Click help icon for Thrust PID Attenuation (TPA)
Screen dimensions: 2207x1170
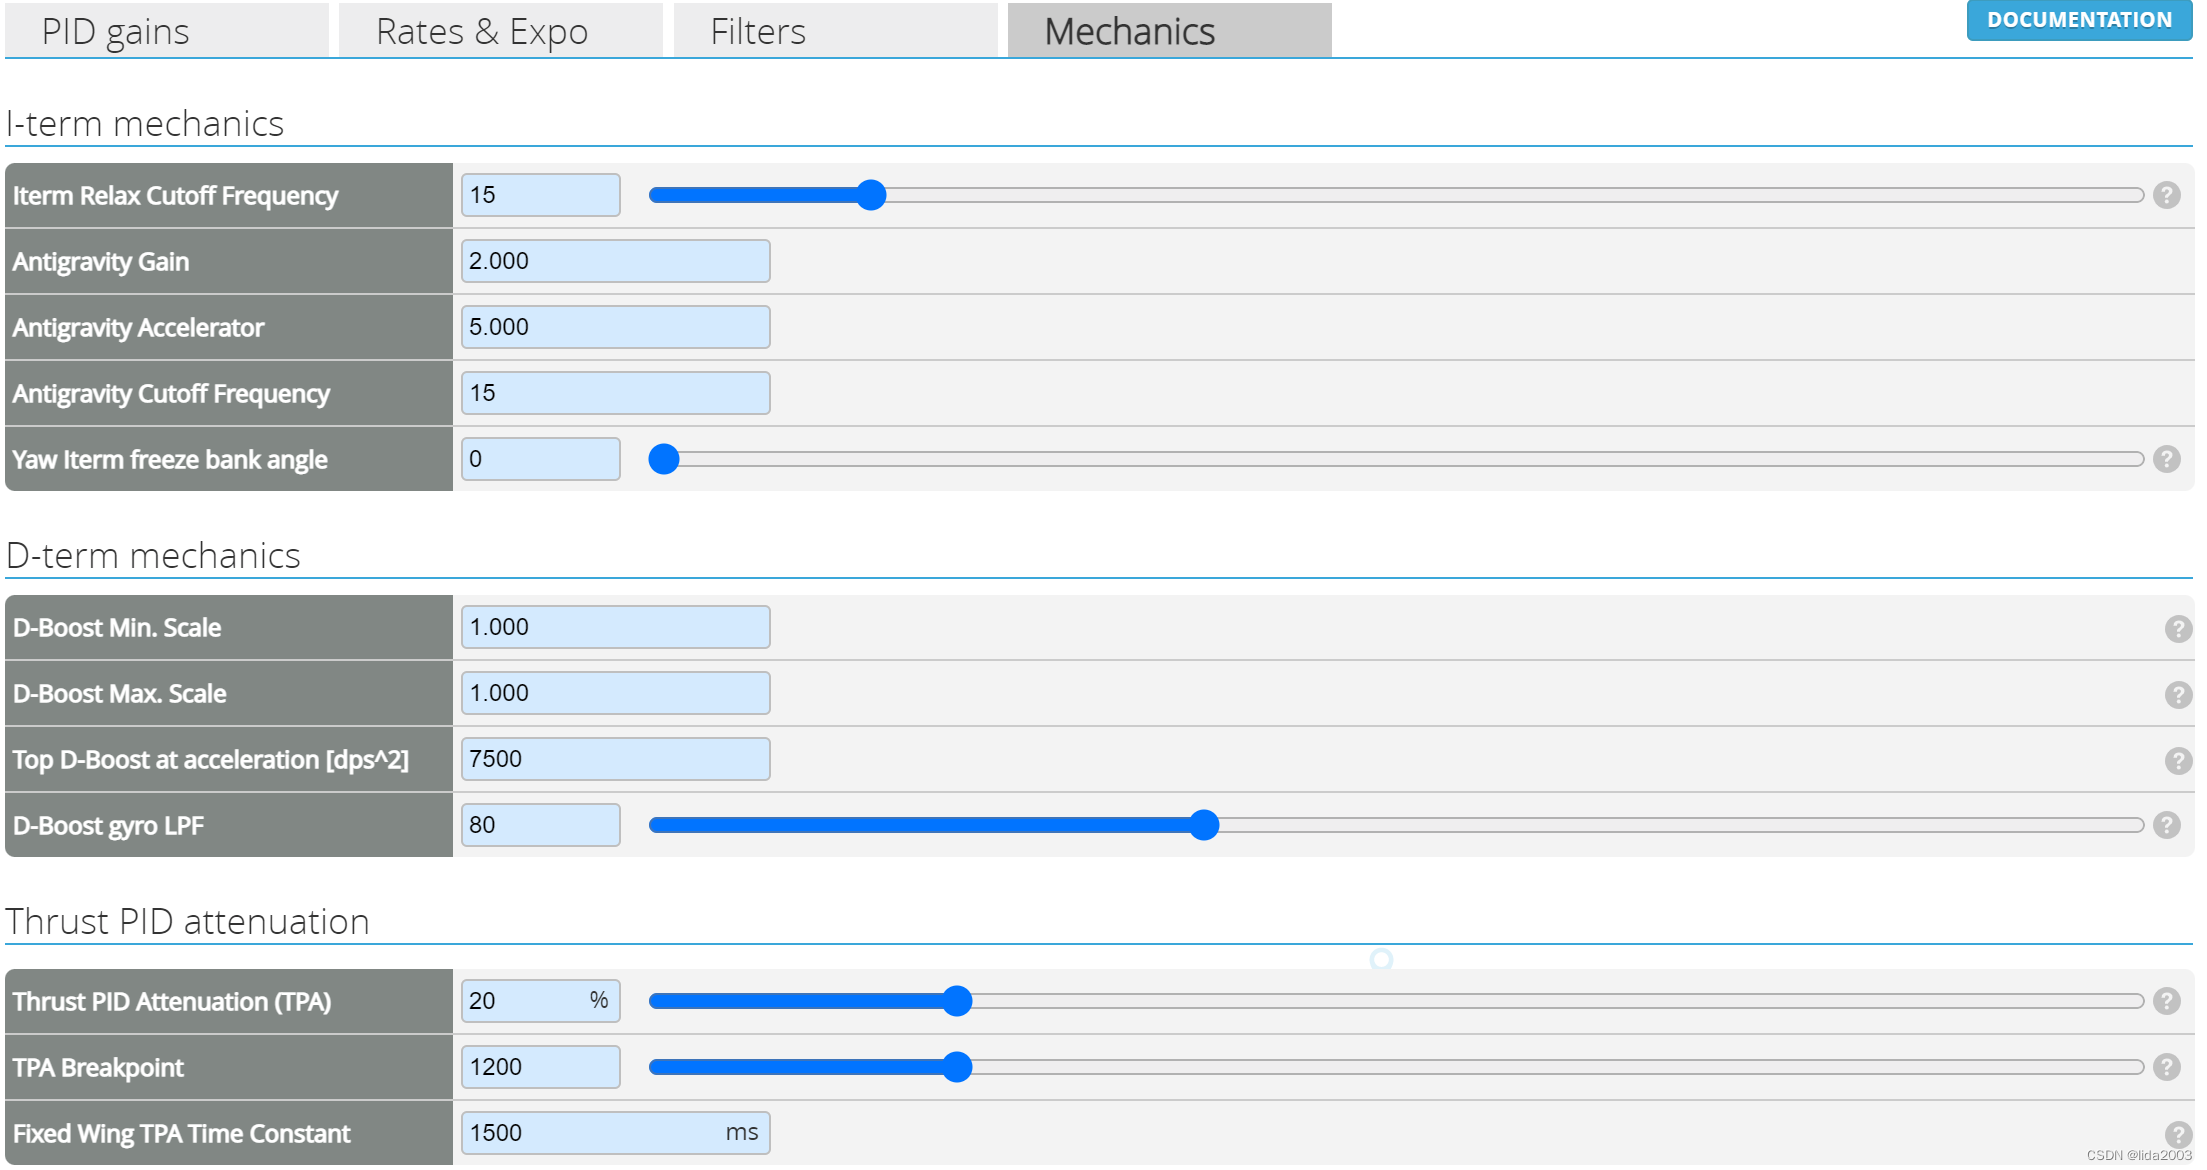pos(2166,1001)
